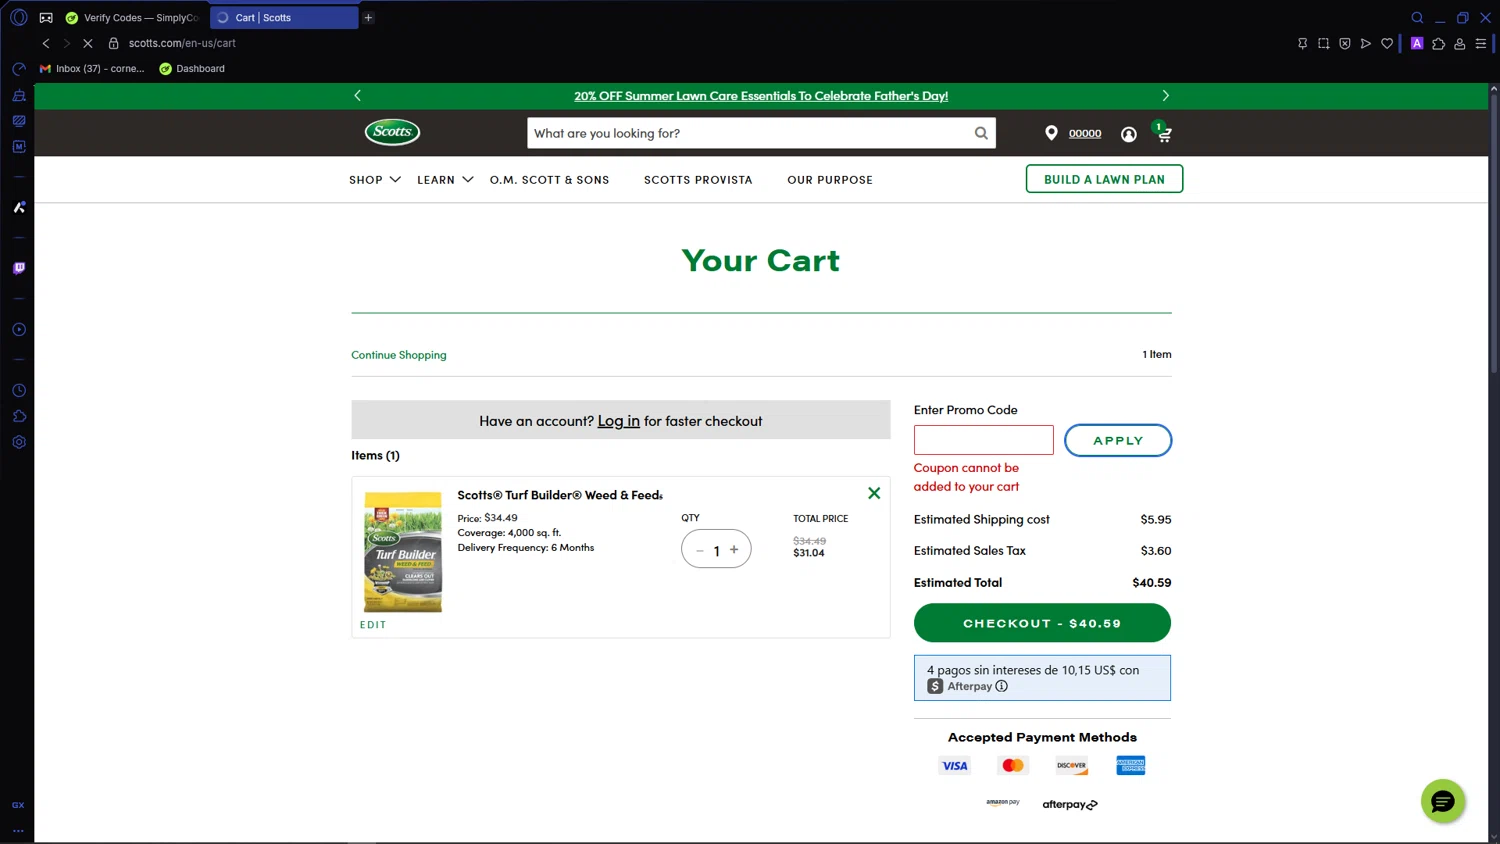Image resolution: width=1500 pixels, height=844 pixels.
Task: Click the search magnifier in Scotts search box
Action: pos(981,133)
